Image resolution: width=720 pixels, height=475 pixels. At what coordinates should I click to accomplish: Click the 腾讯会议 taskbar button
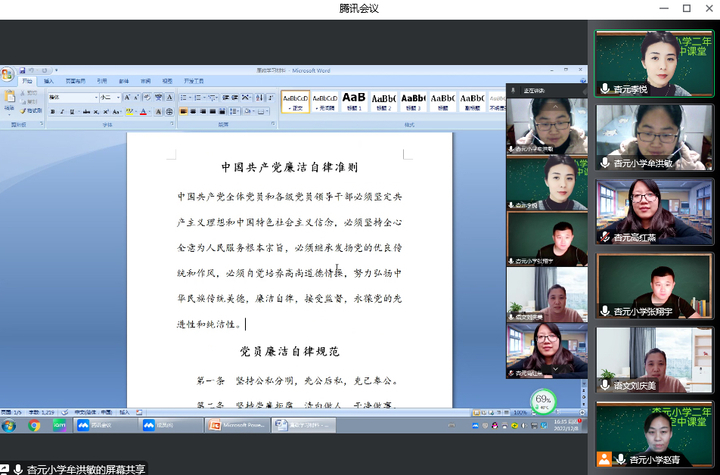(105, 425)
